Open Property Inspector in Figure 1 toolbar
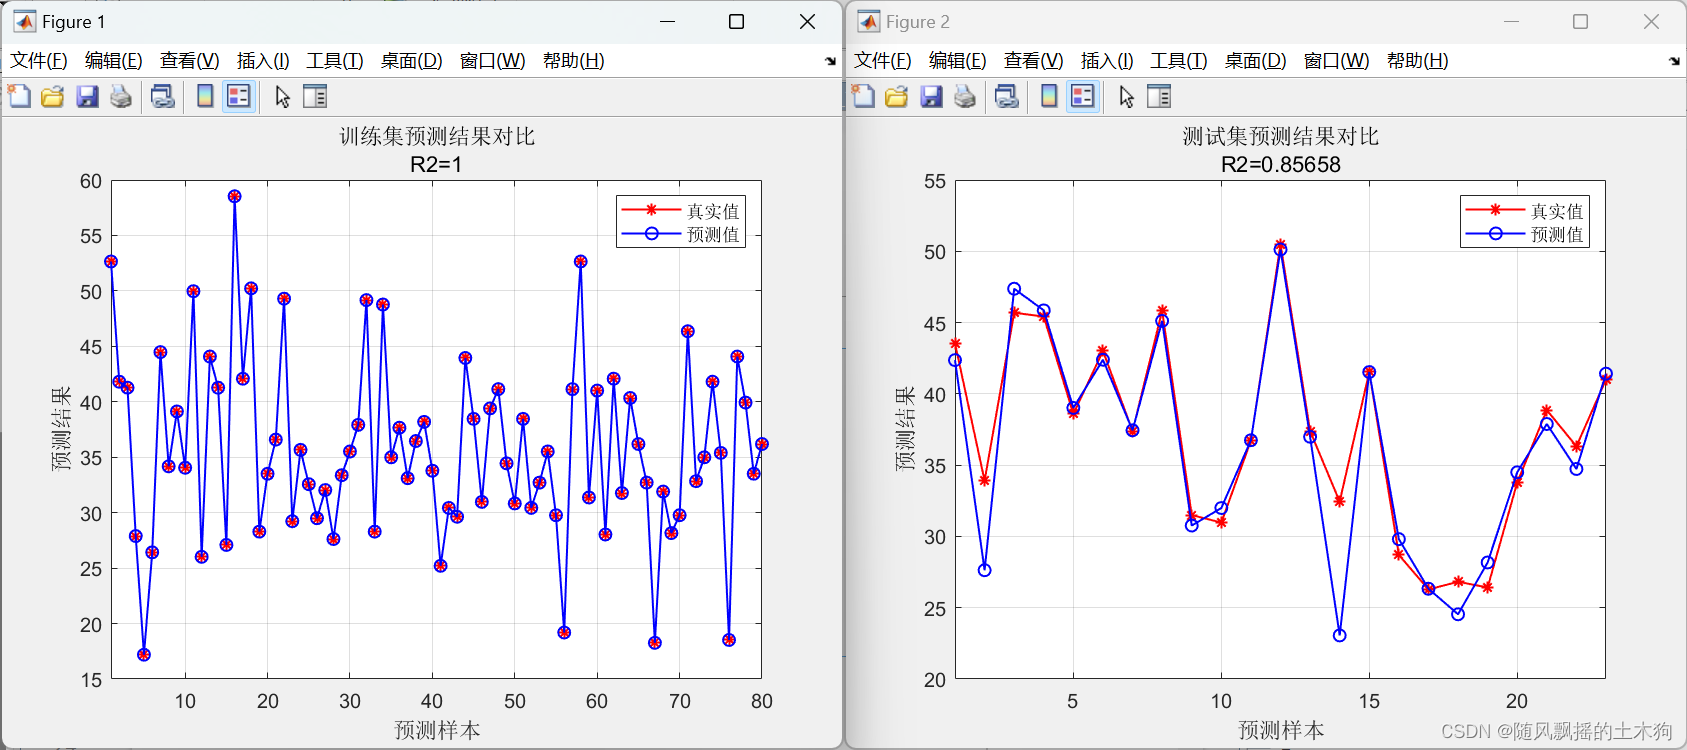Viewport: 1687px width, 750px height. 315,96
